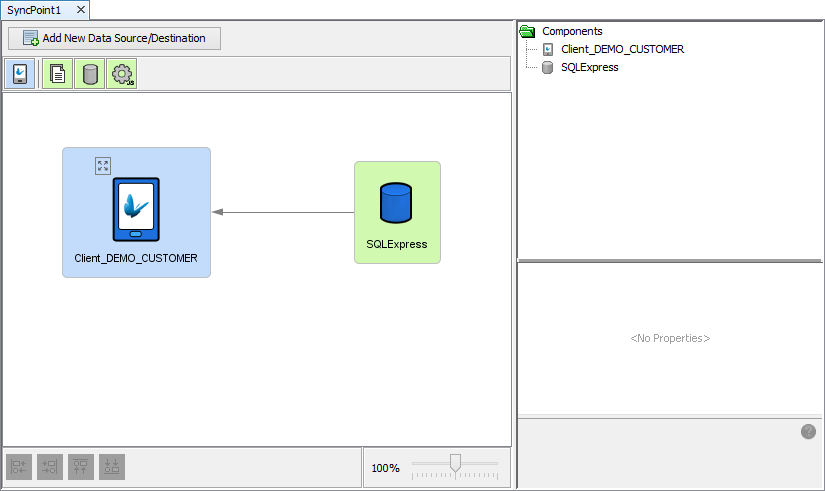Click Add New Data Source/Destination button
This screenshot has height=491, width=825.
coord(114,38)
